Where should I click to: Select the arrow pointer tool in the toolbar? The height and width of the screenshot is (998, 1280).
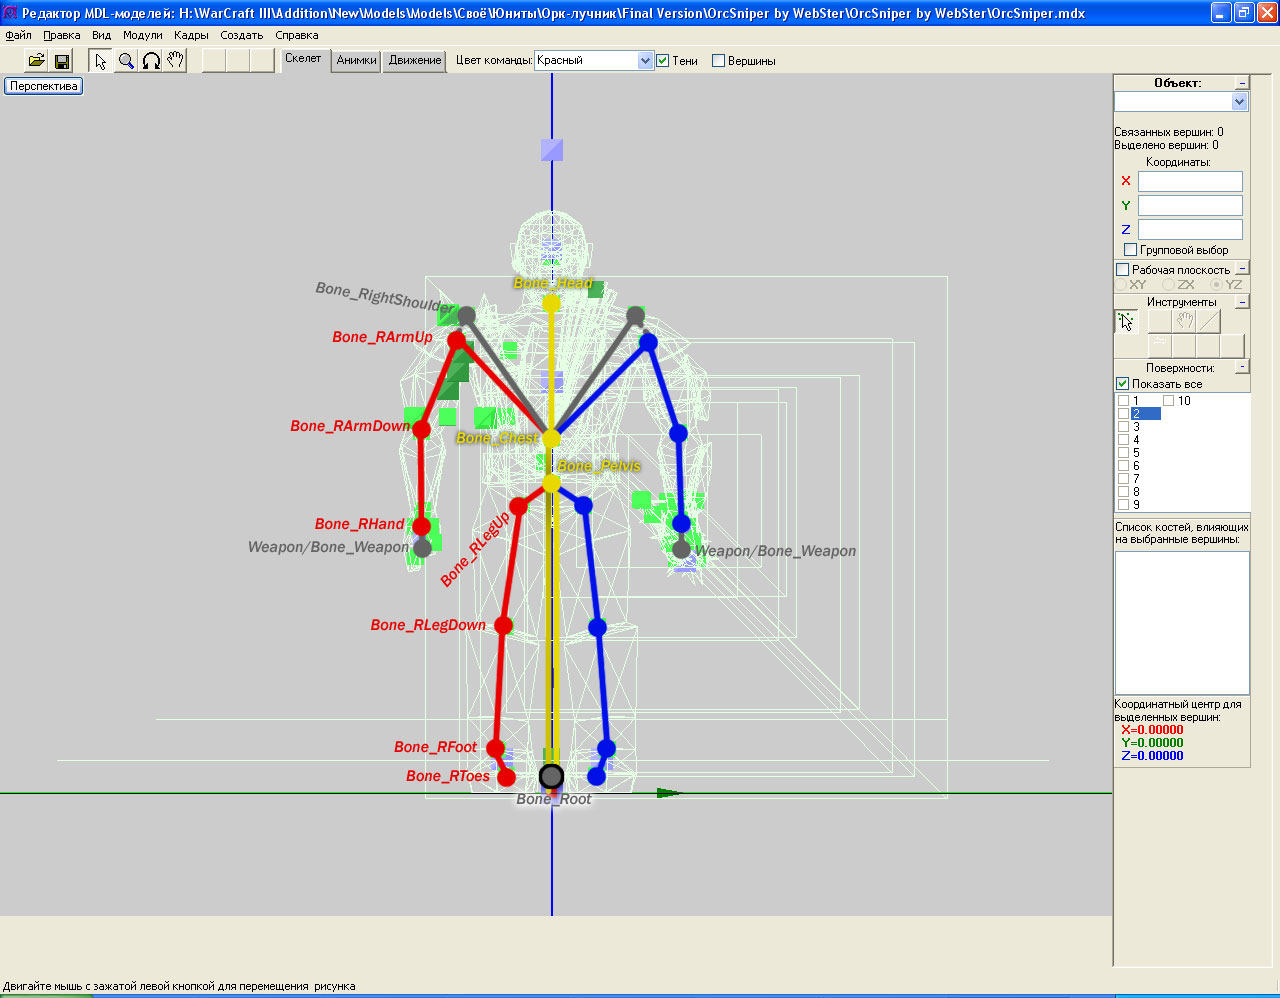pos(100,61)
